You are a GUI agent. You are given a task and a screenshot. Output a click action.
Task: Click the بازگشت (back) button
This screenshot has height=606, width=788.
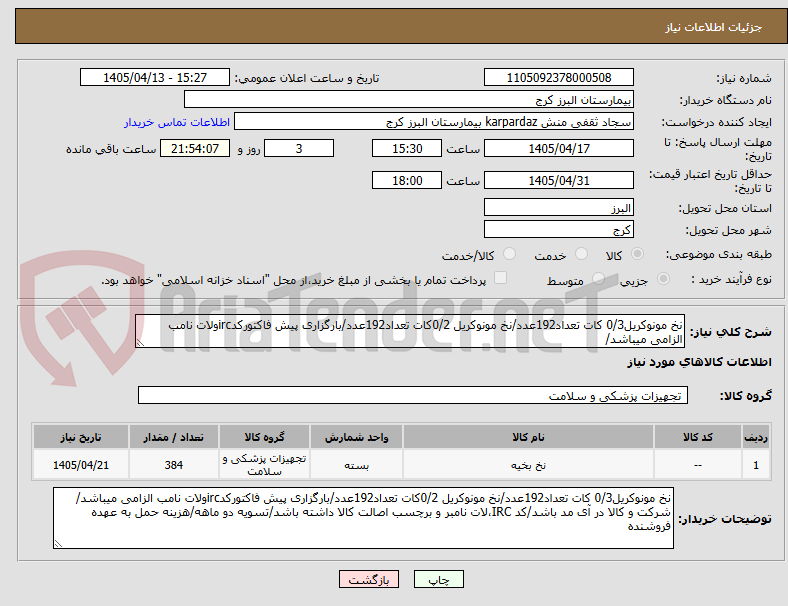point(369,579)
